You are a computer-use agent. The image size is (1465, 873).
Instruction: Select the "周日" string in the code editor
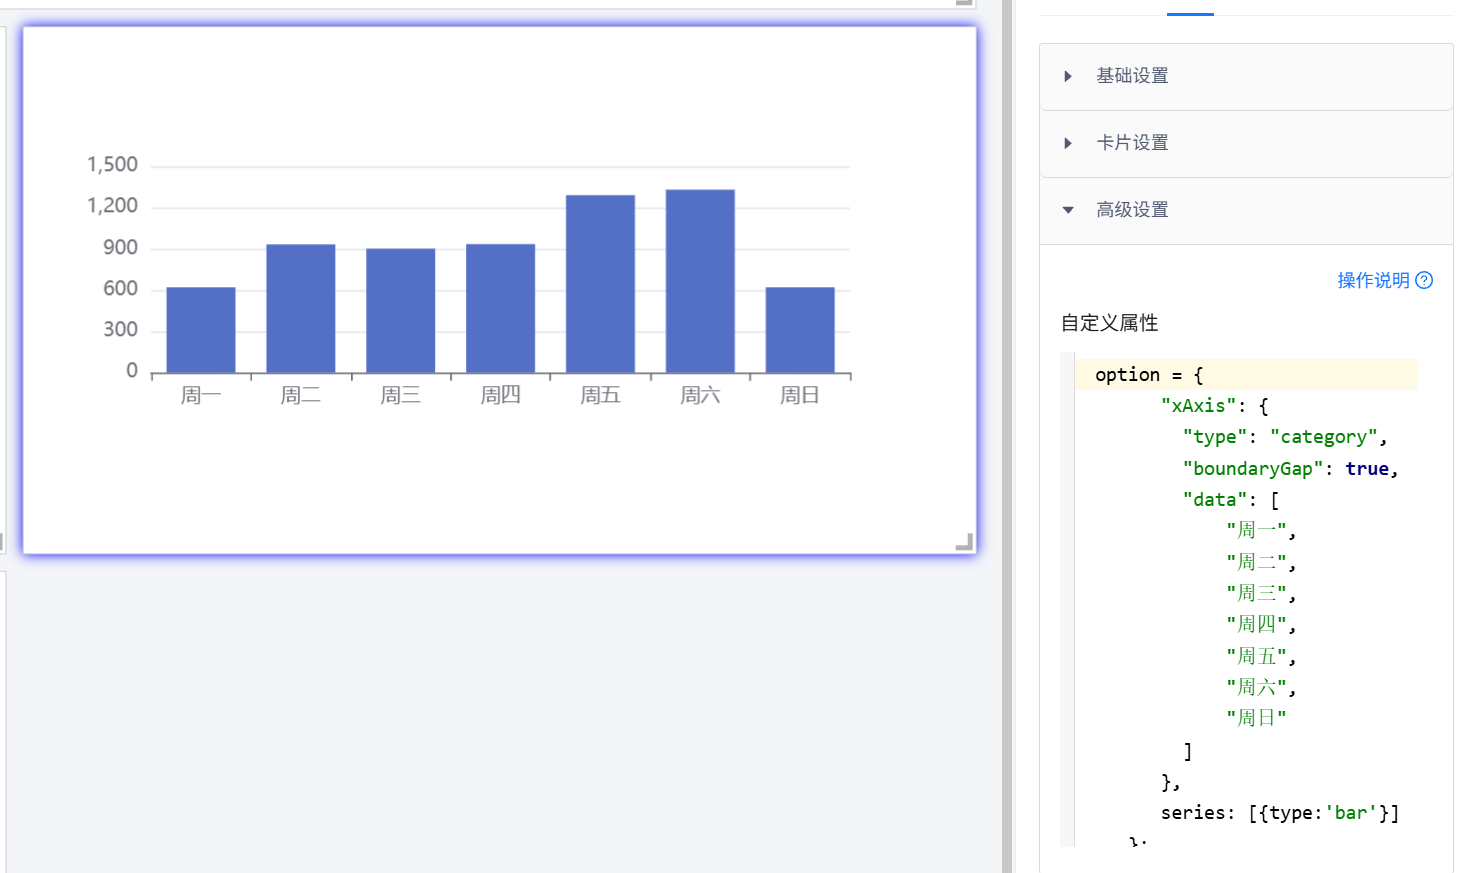(x=1256, y=716)
